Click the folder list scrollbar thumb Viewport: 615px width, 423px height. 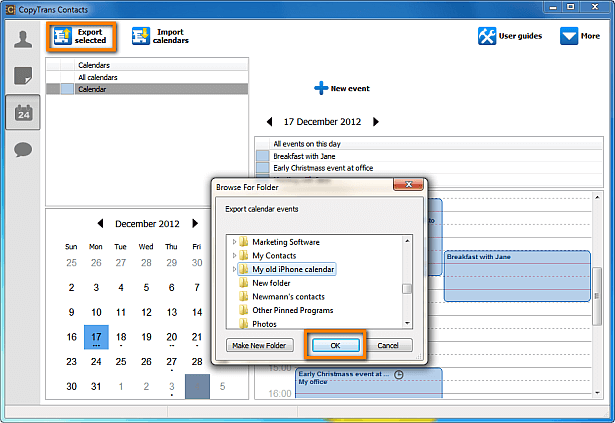pos(407,289)
